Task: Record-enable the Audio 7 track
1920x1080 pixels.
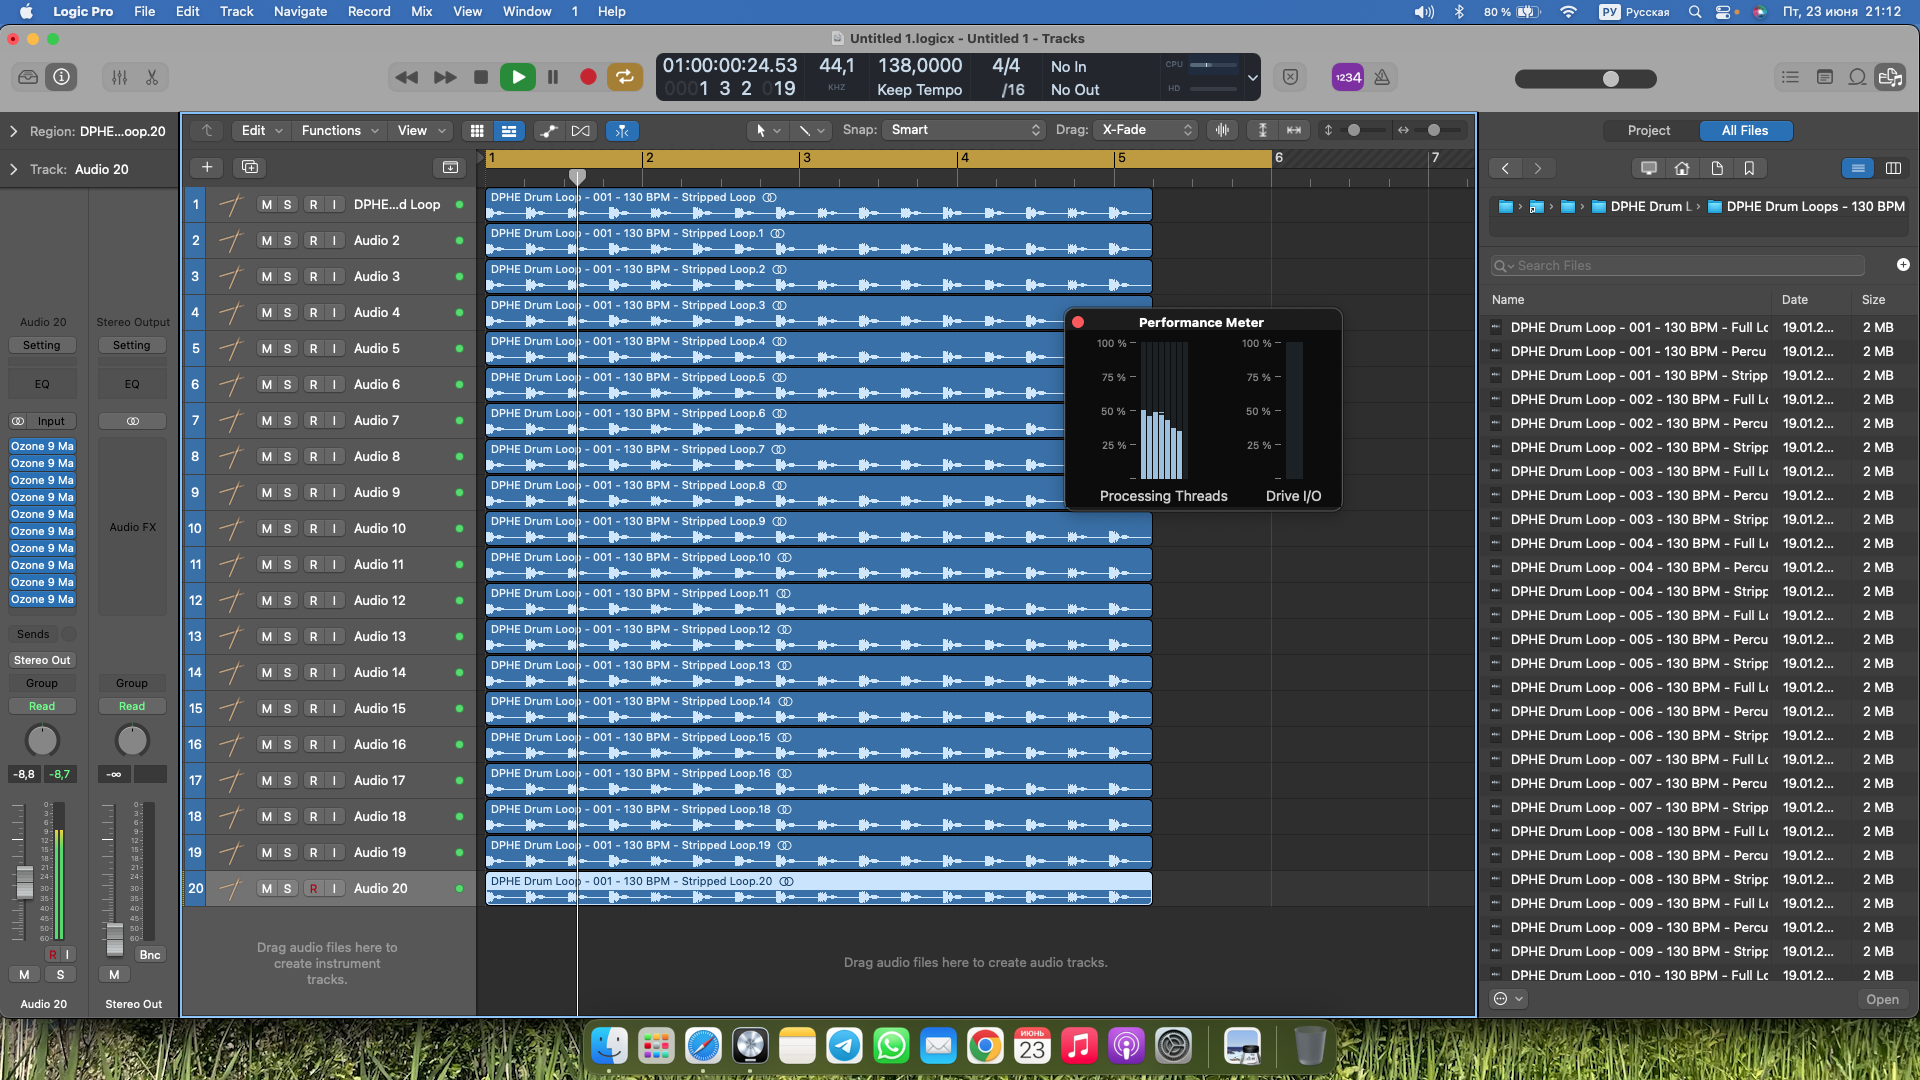Action: pos(313,421)
